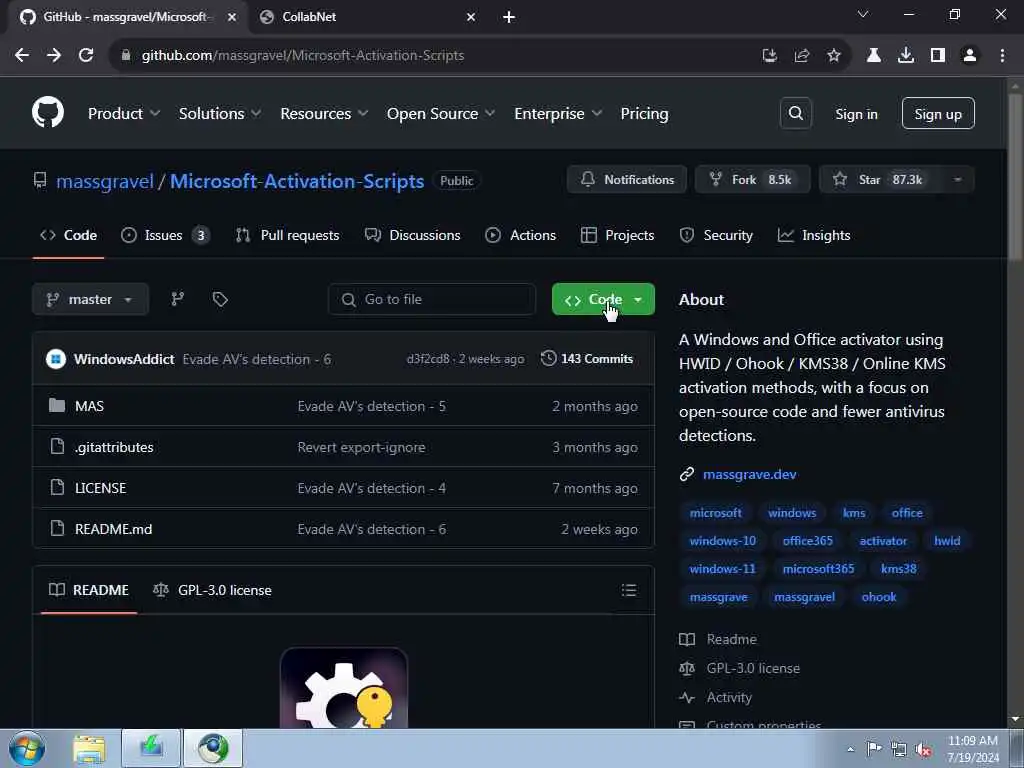Click the browser Back arrow

pyautogui.click(x=22, y=56)
